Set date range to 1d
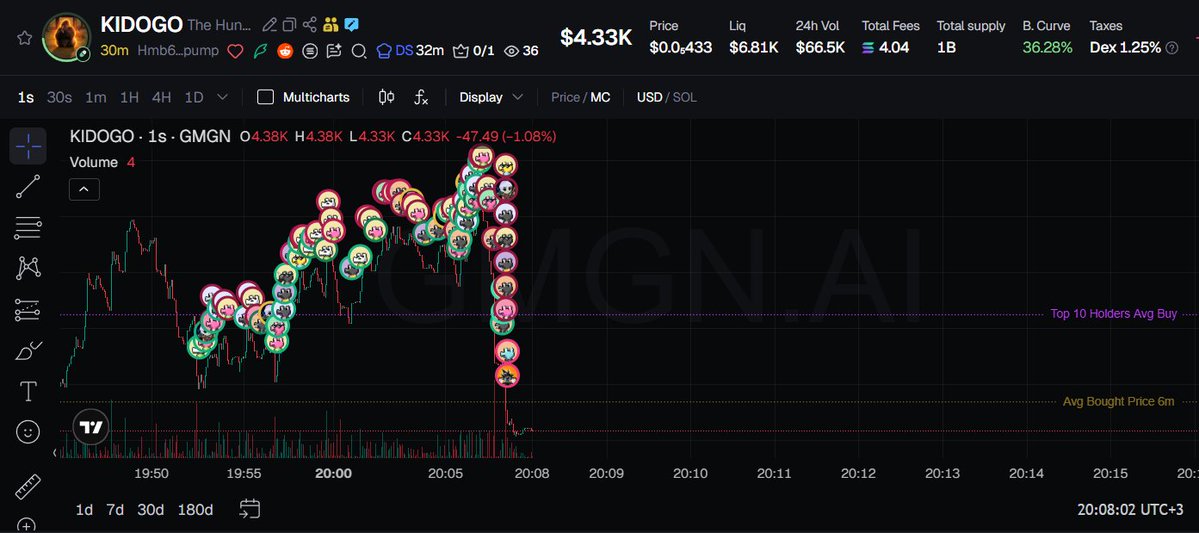 (x=84, y=509)
